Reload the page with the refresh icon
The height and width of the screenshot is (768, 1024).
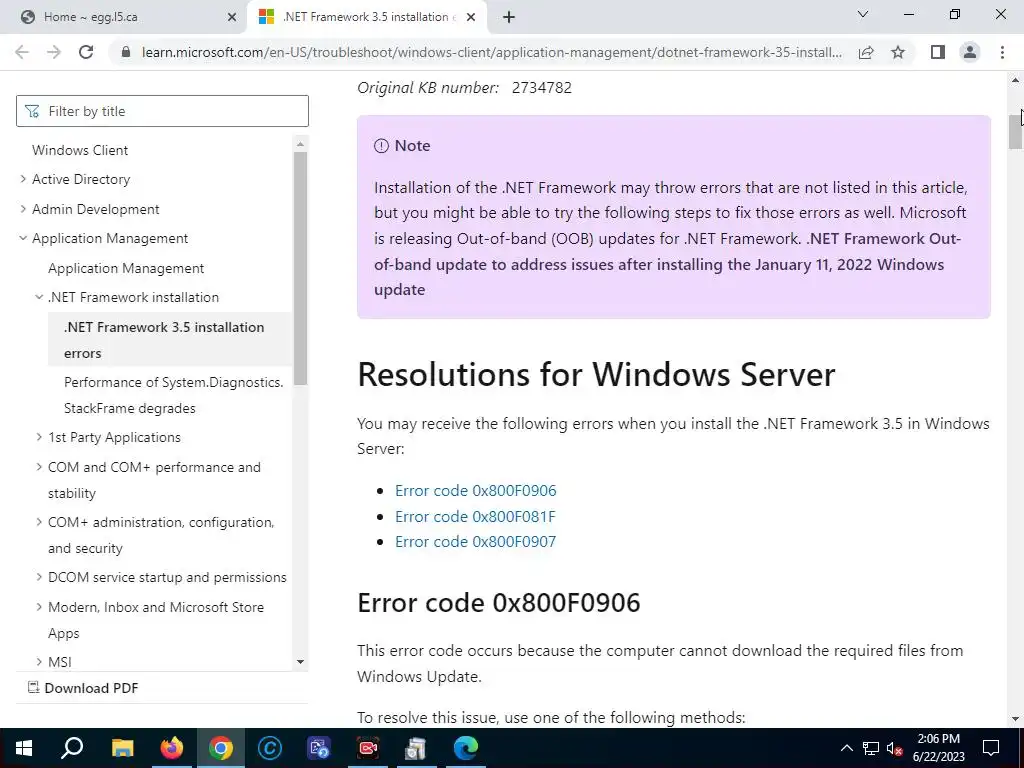point(86,52)
